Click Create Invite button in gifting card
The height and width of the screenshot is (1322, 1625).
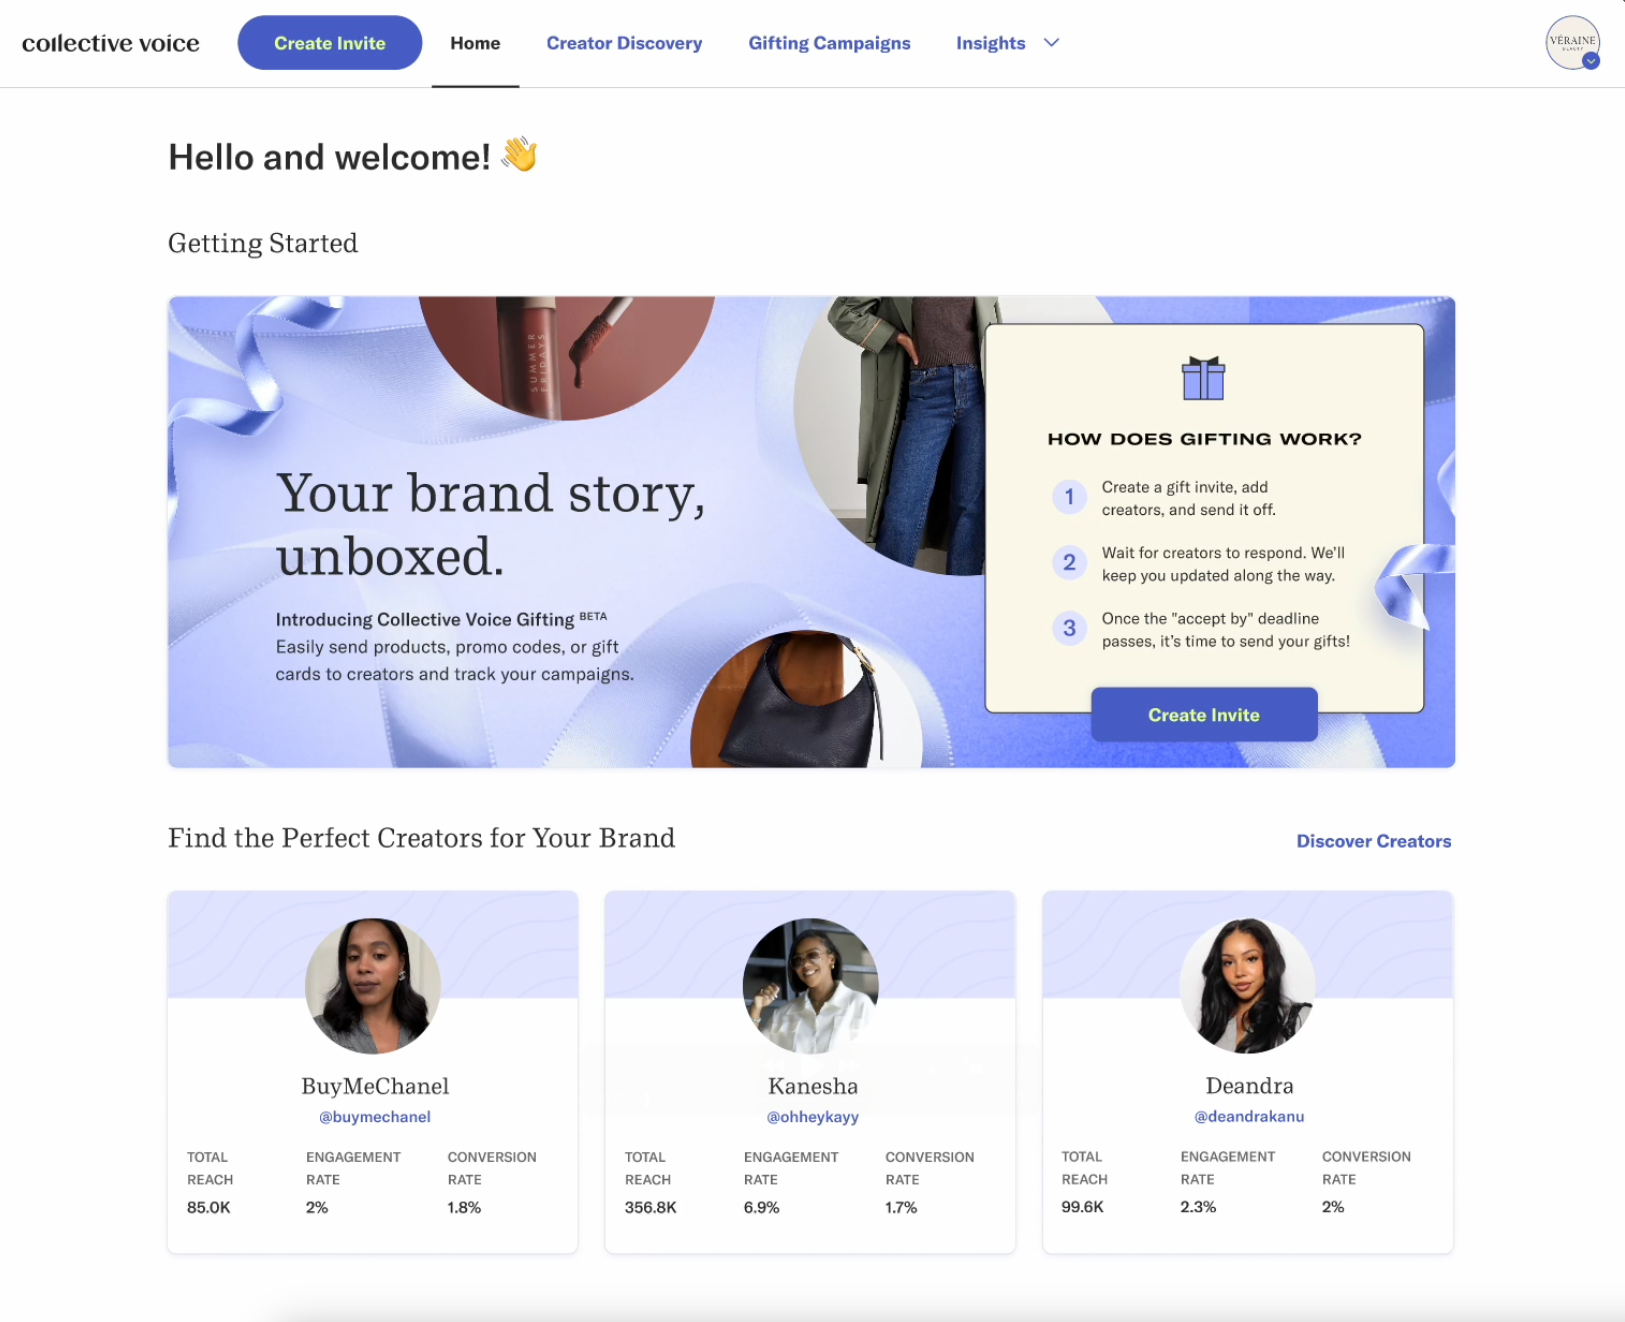pyautogui.click(x=1204, y=715)
